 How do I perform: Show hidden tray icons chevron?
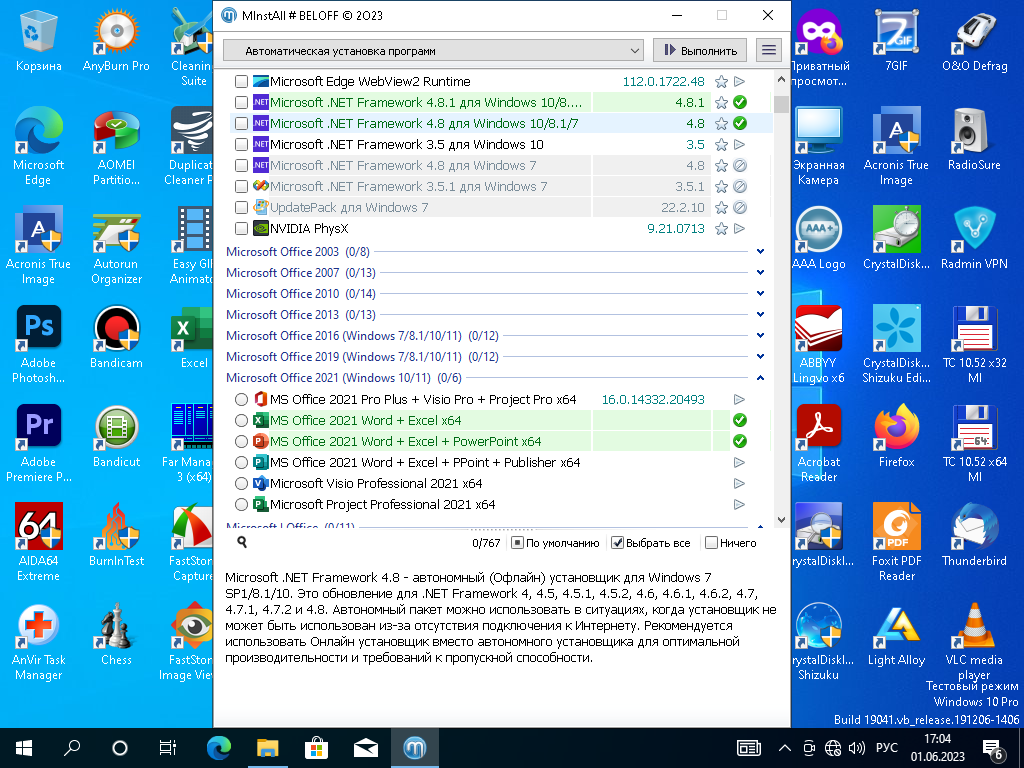(785, 748)
